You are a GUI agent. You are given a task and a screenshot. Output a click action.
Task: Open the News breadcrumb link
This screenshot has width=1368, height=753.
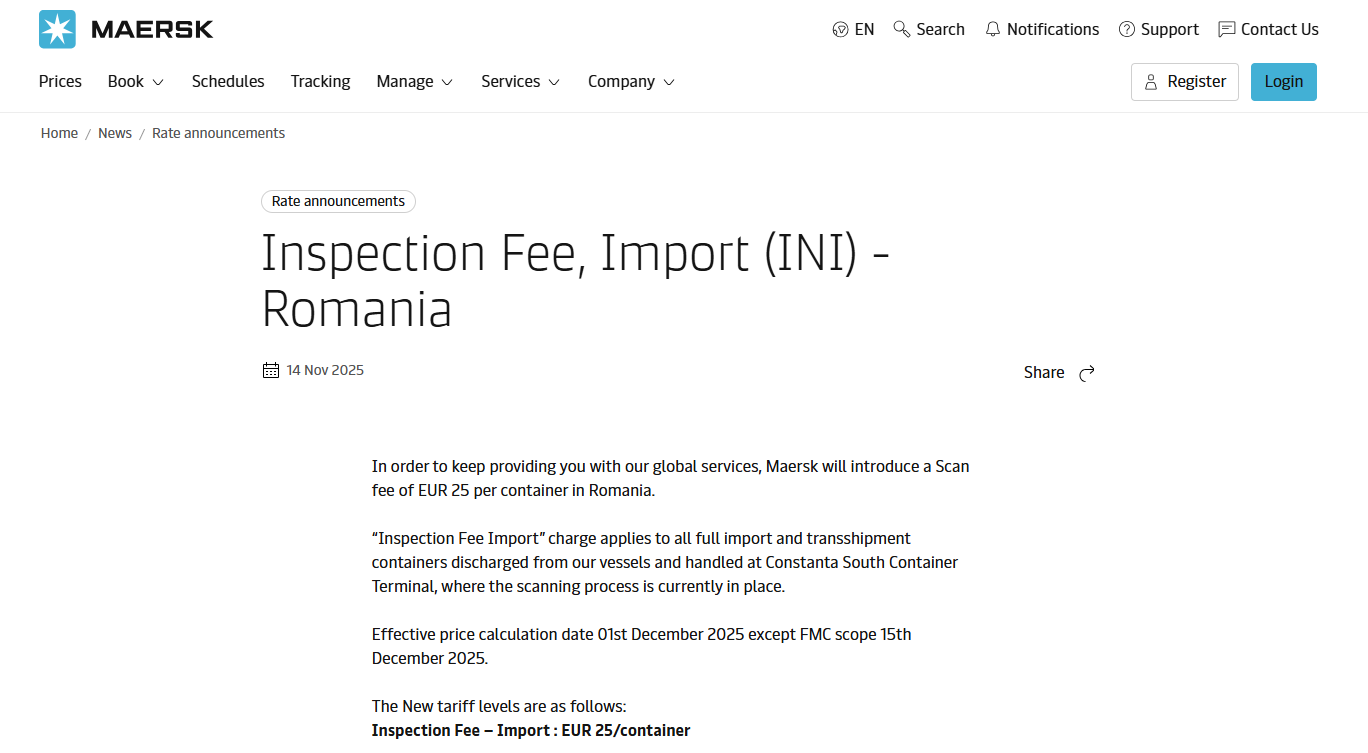click(x=115, y=133)
